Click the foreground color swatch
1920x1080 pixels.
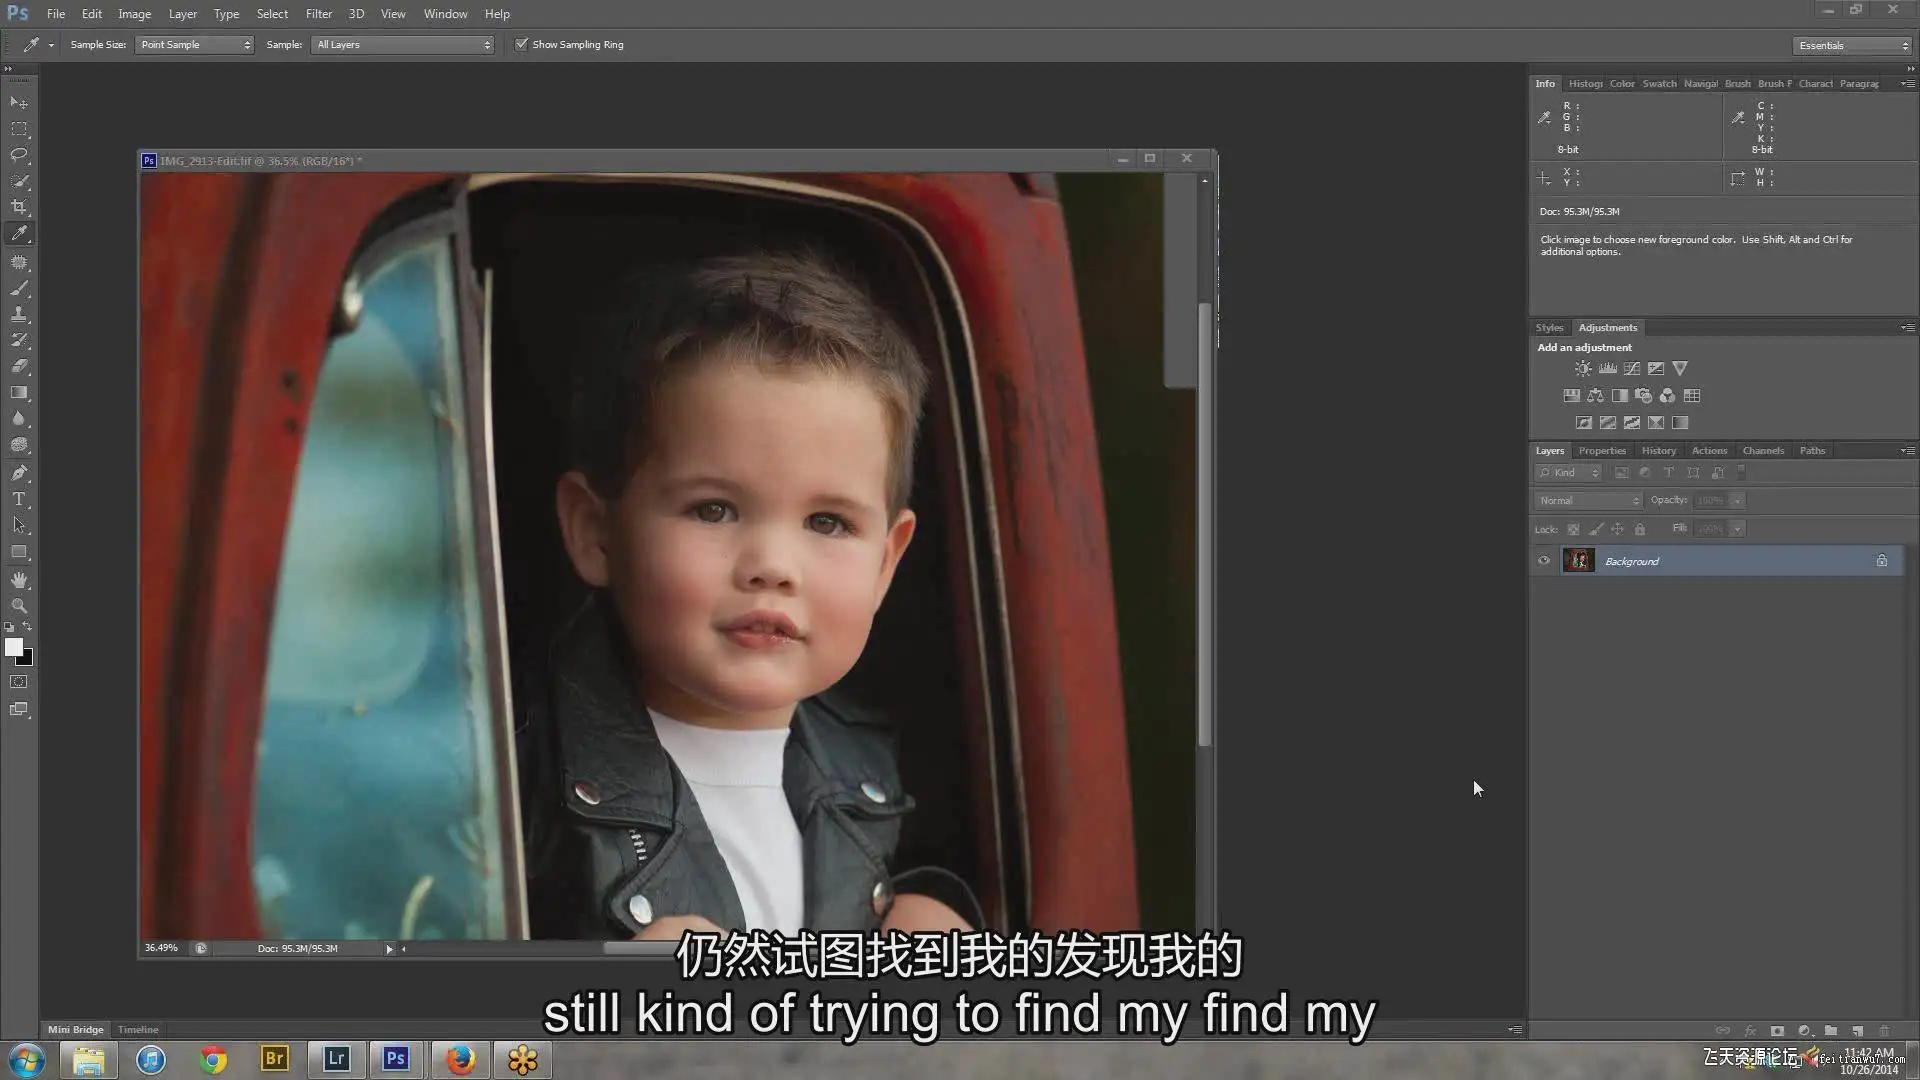point(13,647)
